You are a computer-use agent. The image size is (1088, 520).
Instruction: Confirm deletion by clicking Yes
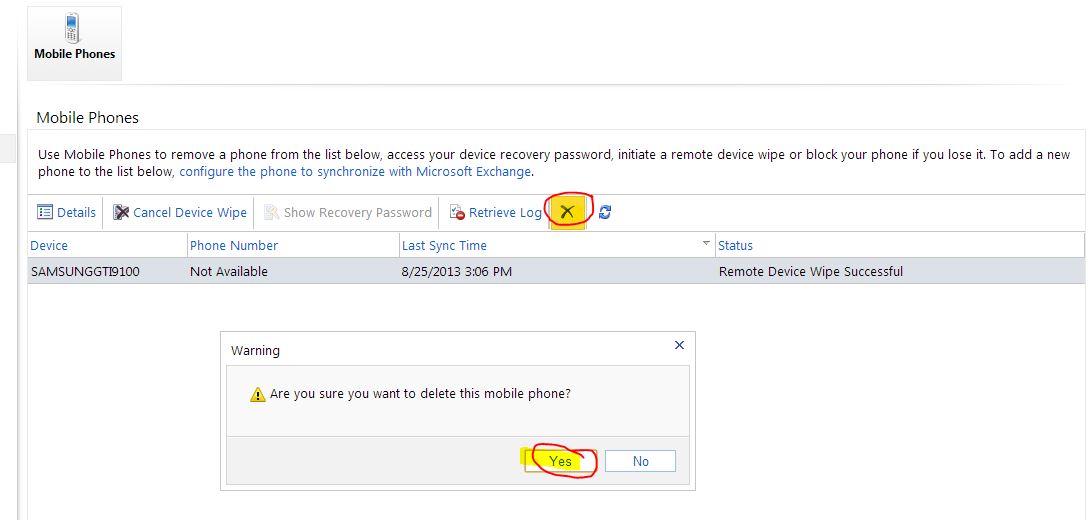click(560, 461)
